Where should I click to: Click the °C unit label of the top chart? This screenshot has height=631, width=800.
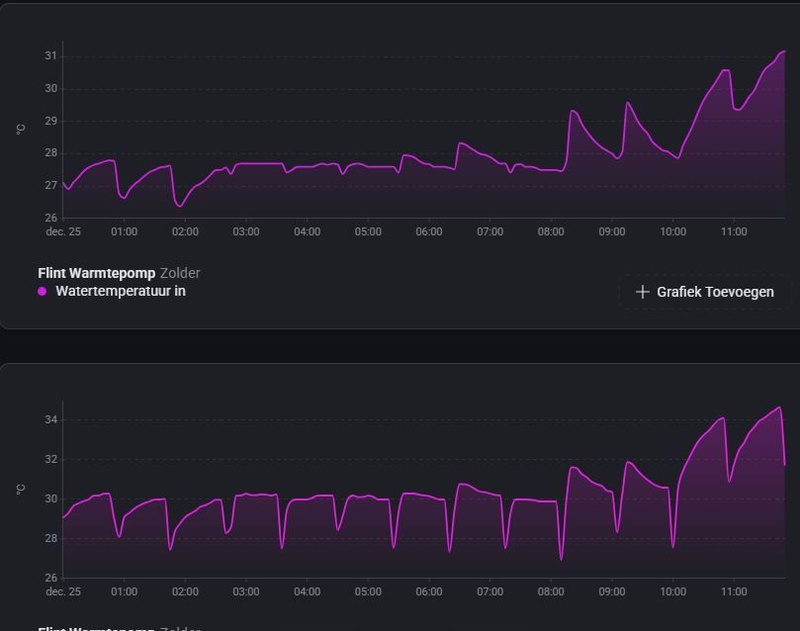coord(21,130)
